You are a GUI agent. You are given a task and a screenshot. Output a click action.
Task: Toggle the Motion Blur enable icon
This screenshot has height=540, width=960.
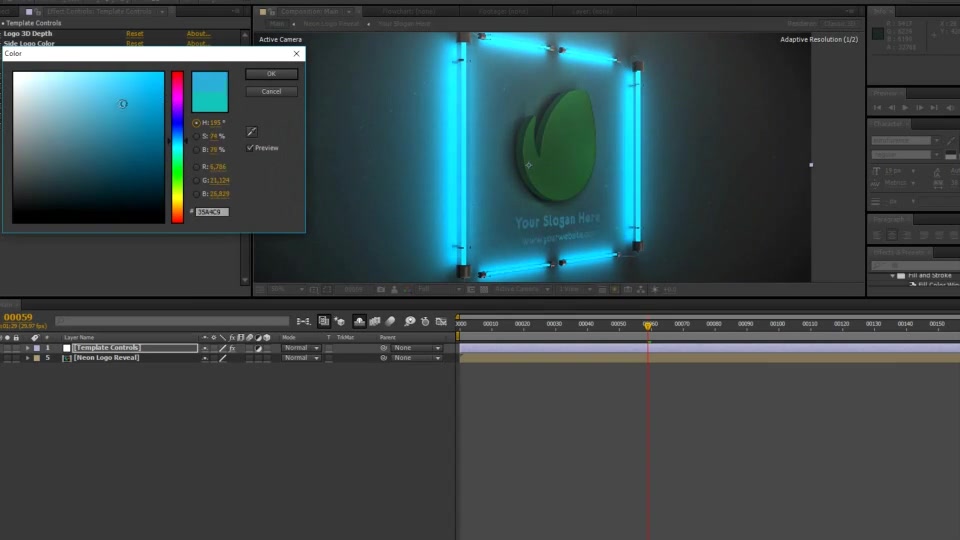click(390, 321)
